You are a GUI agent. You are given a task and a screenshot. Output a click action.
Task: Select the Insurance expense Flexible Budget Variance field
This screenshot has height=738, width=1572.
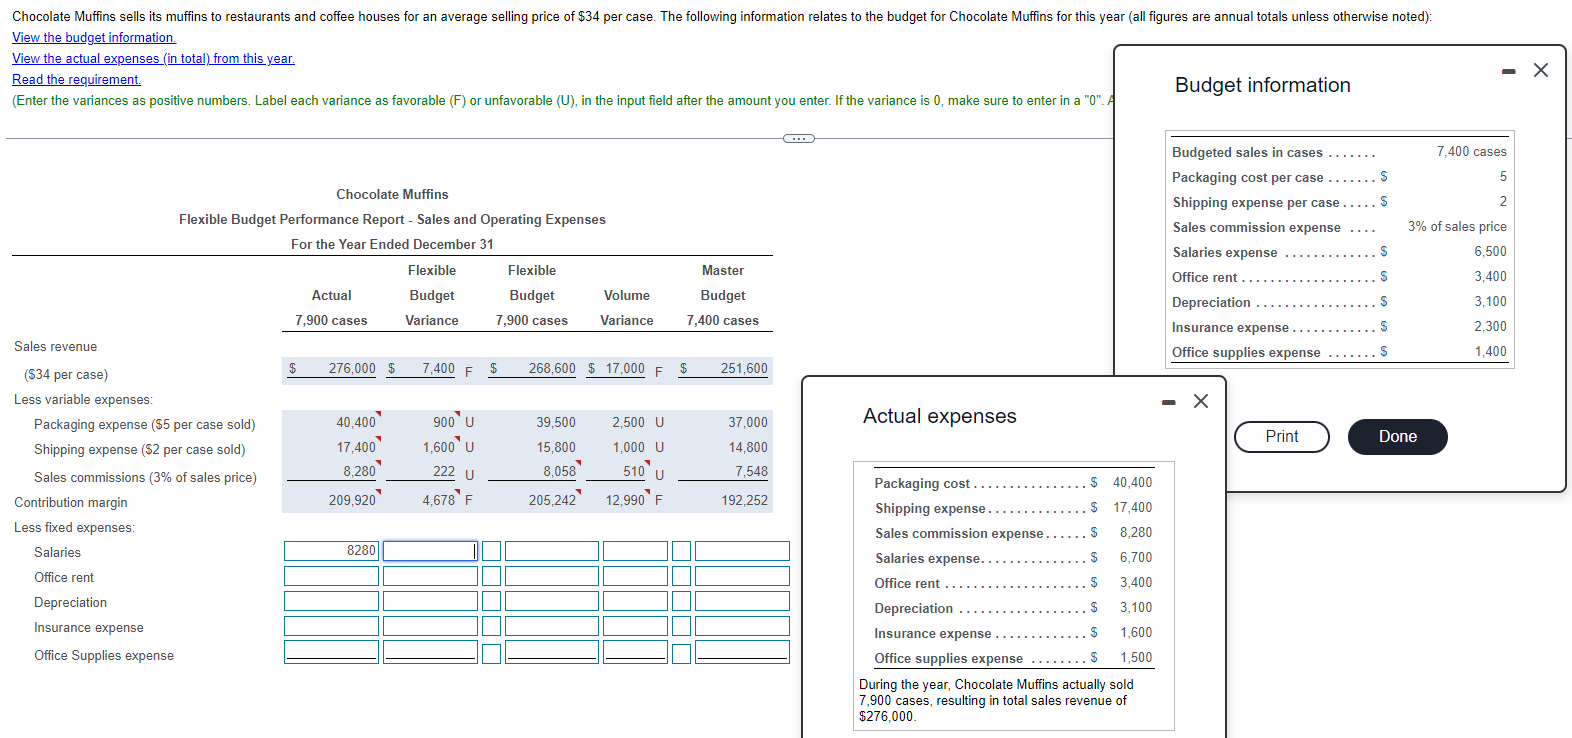point(430,626)
